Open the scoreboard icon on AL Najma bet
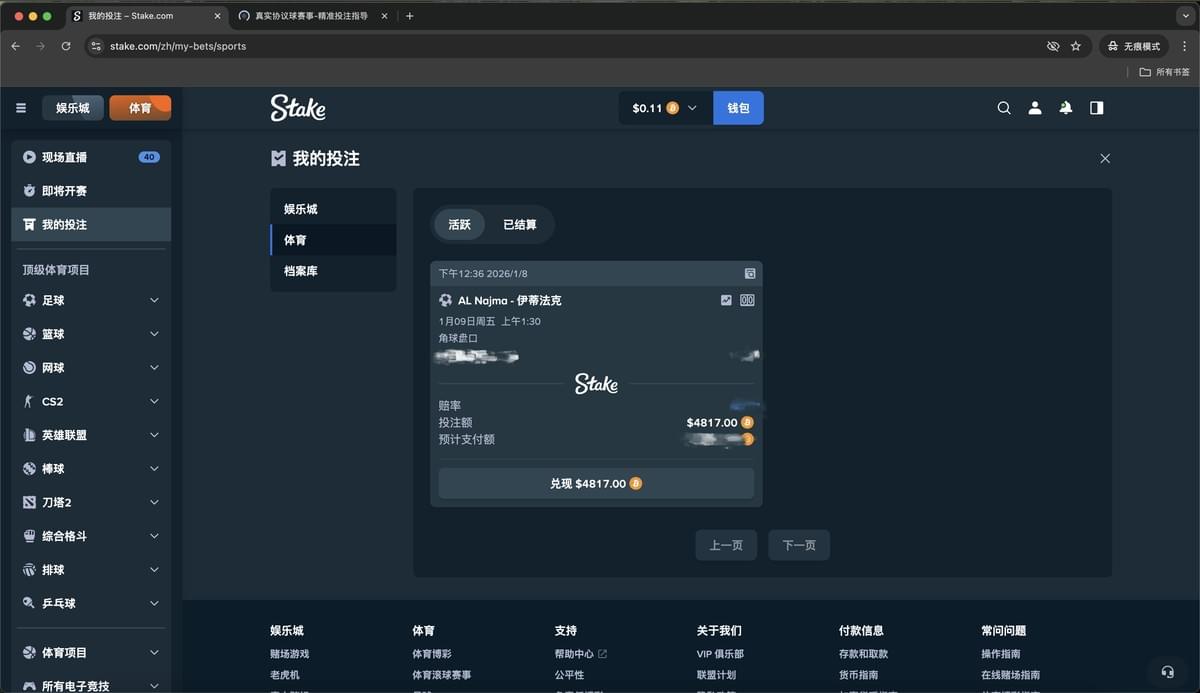 click(x=747, y=300)
